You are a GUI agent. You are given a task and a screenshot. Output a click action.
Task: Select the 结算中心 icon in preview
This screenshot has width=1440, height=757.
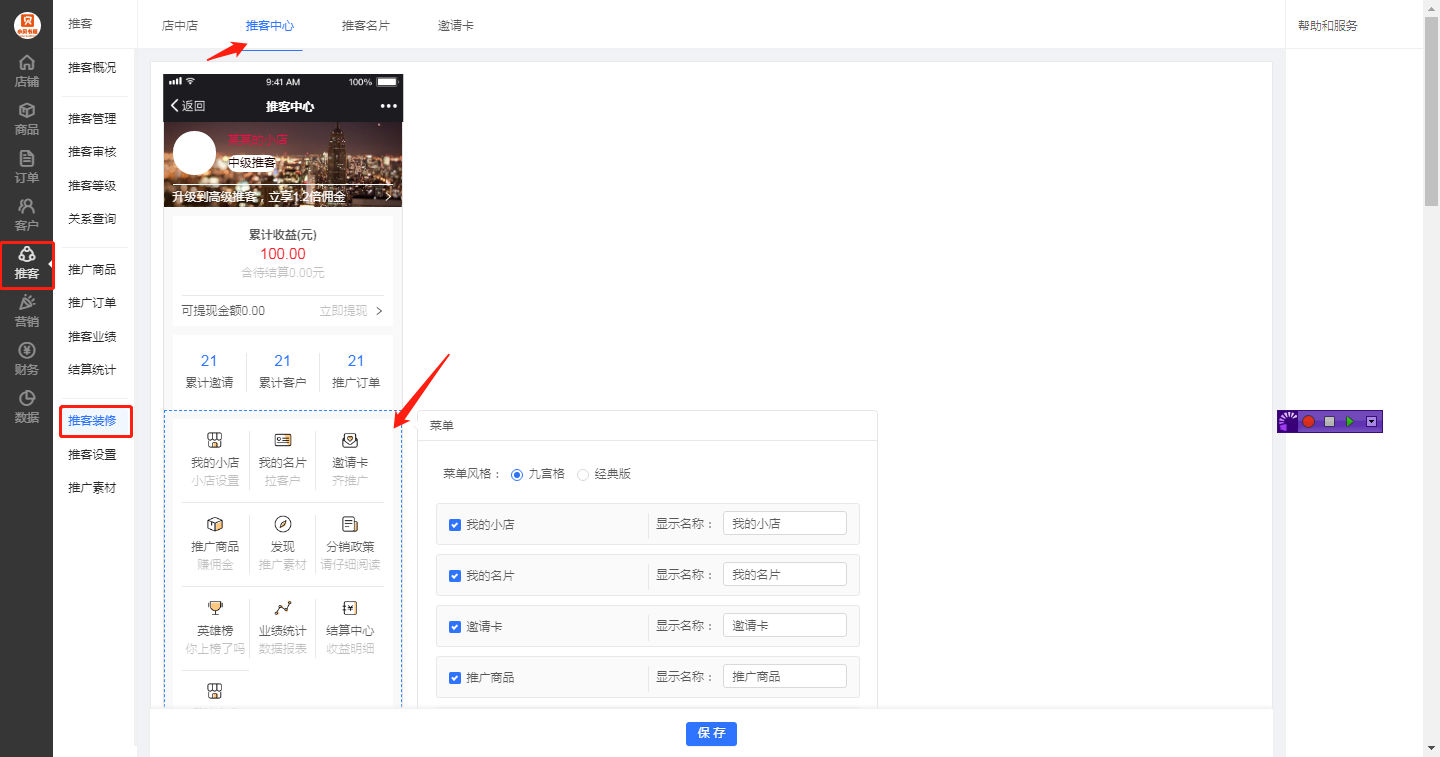click(x=350, y=608)
